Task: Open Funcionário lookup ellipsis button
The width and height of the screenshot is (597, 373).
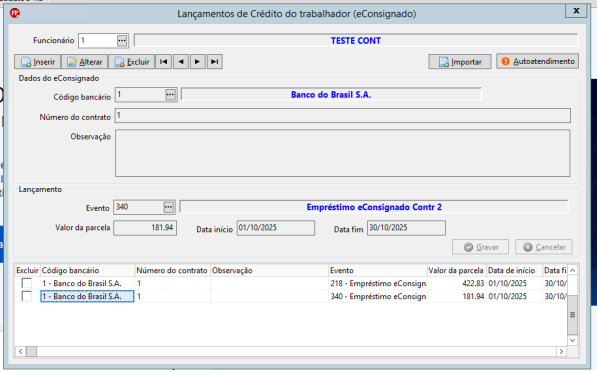Action: pos(122,41)
